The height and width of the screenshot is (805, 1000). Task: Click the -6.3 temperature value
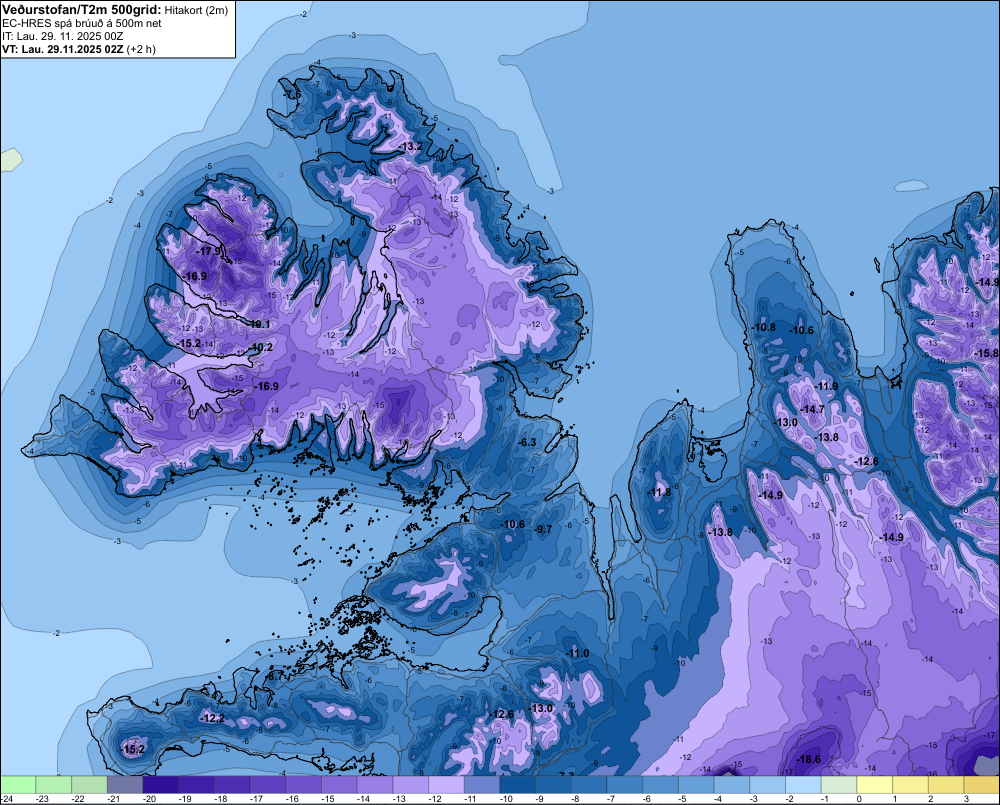tap(526, 442)
